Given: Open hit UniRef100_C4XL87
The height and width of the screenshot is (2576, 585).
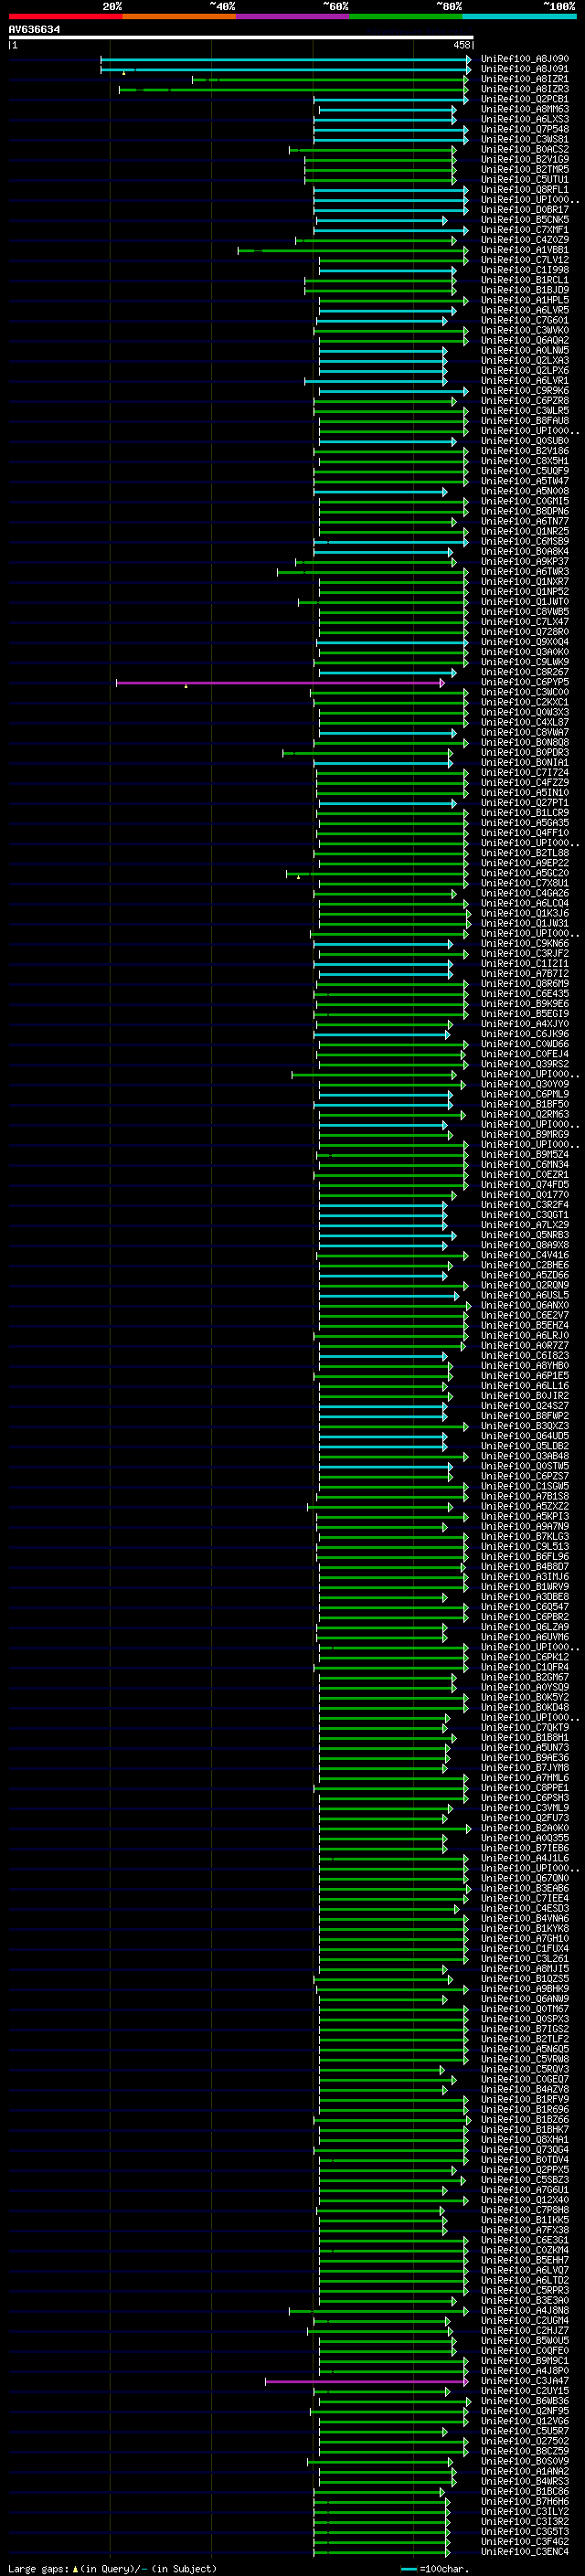Looking at the screenshot, I should click(x=524, y=722).
